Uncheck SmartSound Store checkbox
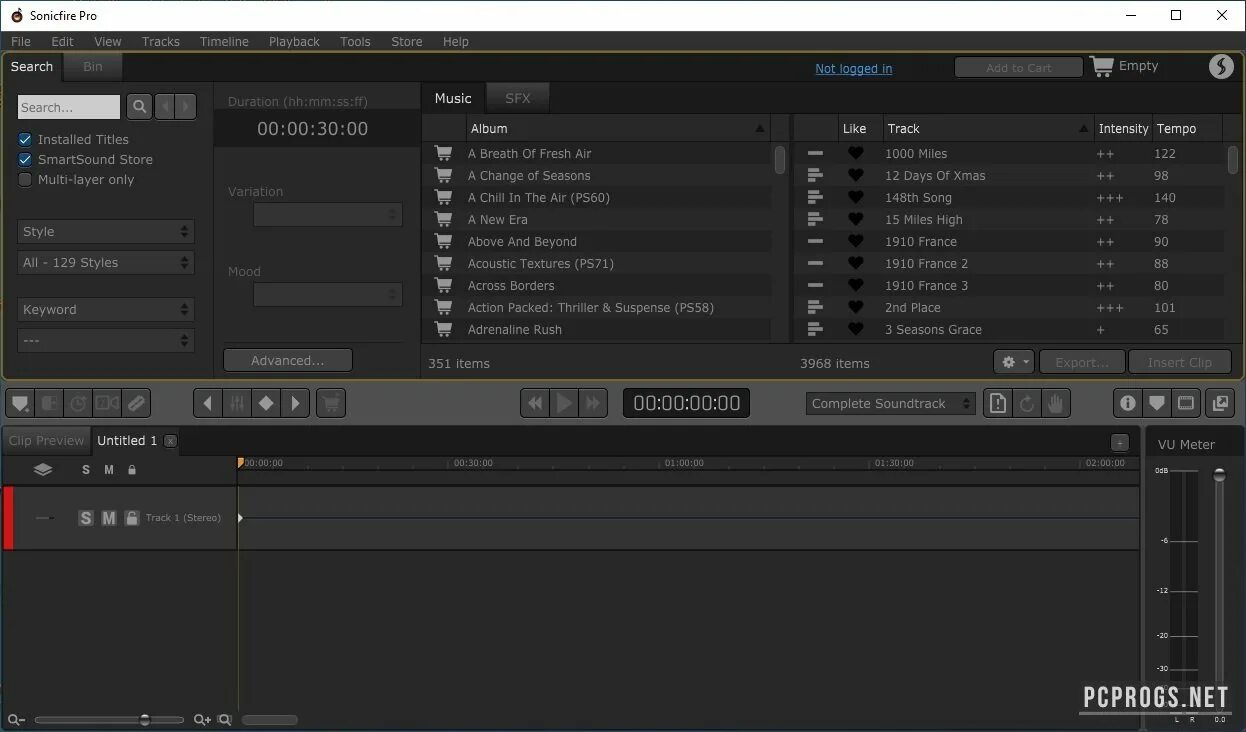1246x732 pixels. click(x=25, y=159)
